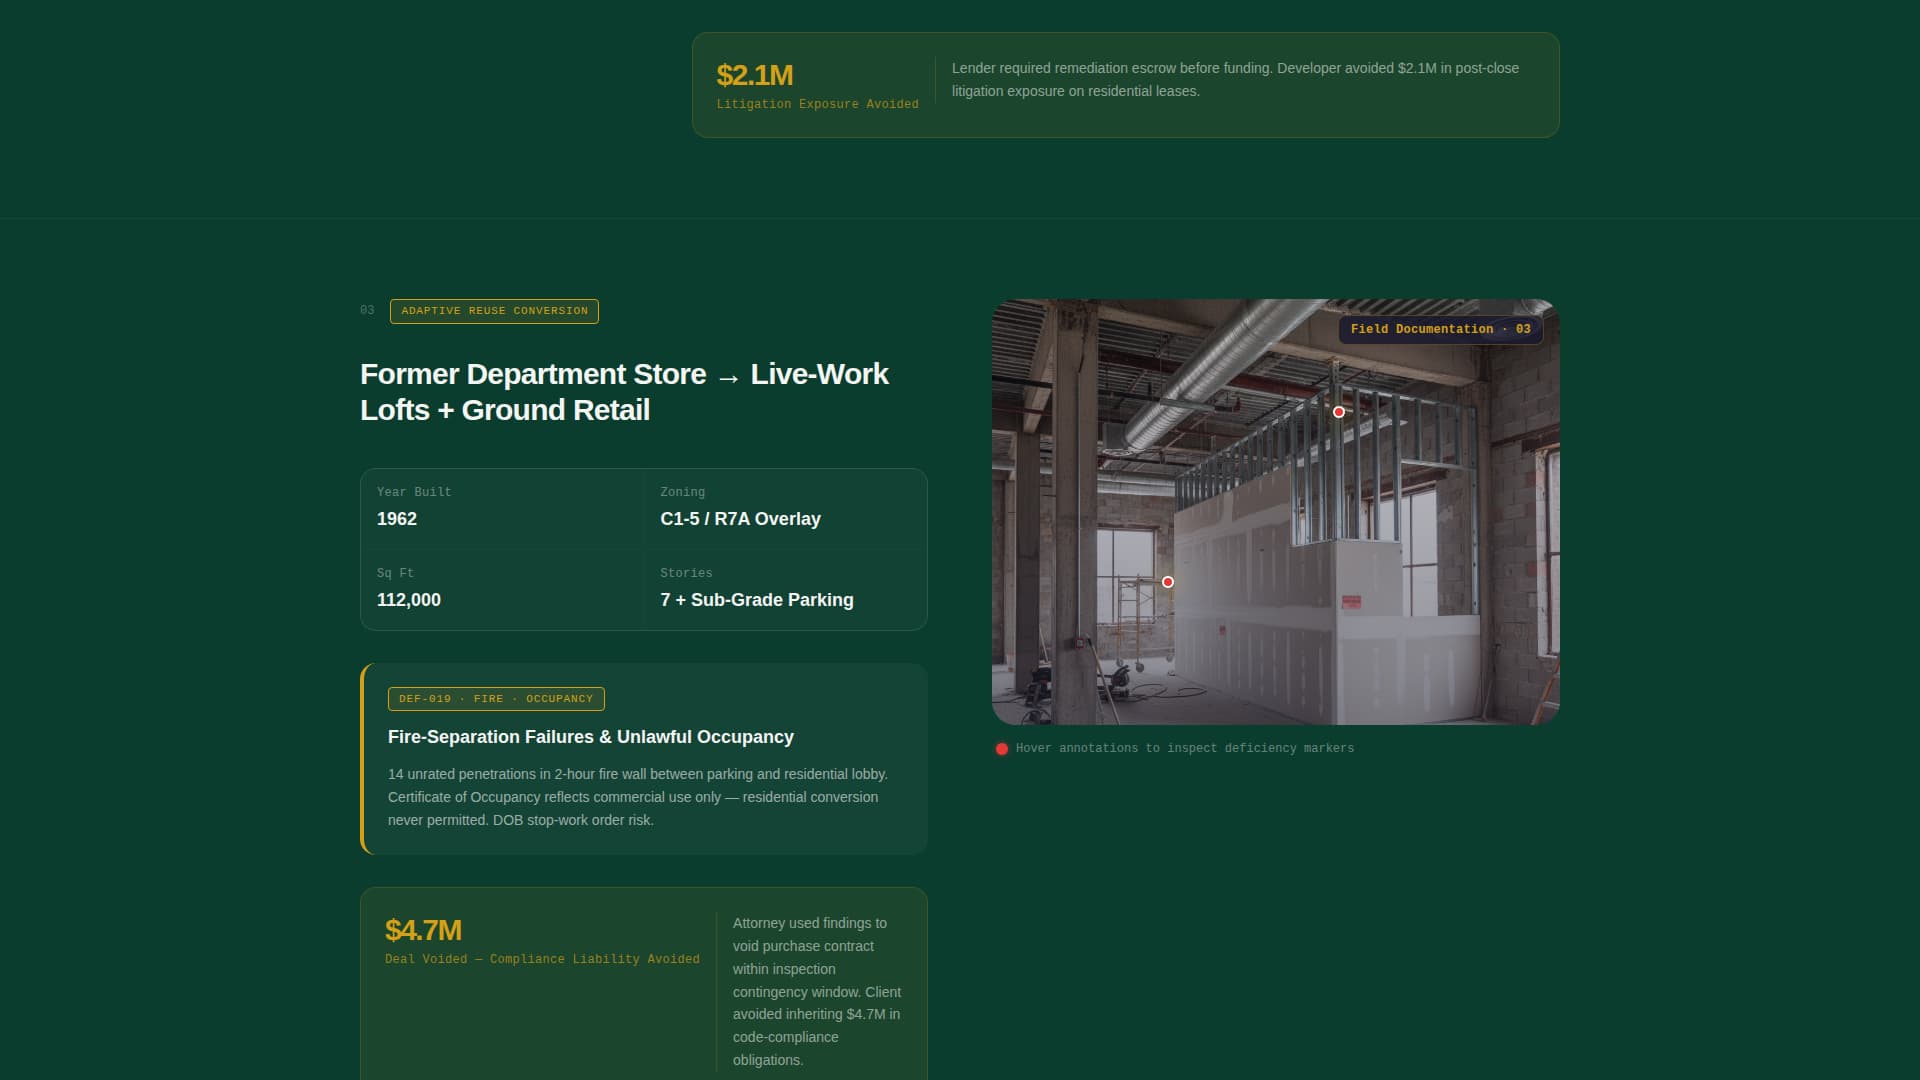1920x1080 pixels.
Task: Click the Stories 7 + Sub-Grade Parking cell
Action: click(x=785, y=589)
